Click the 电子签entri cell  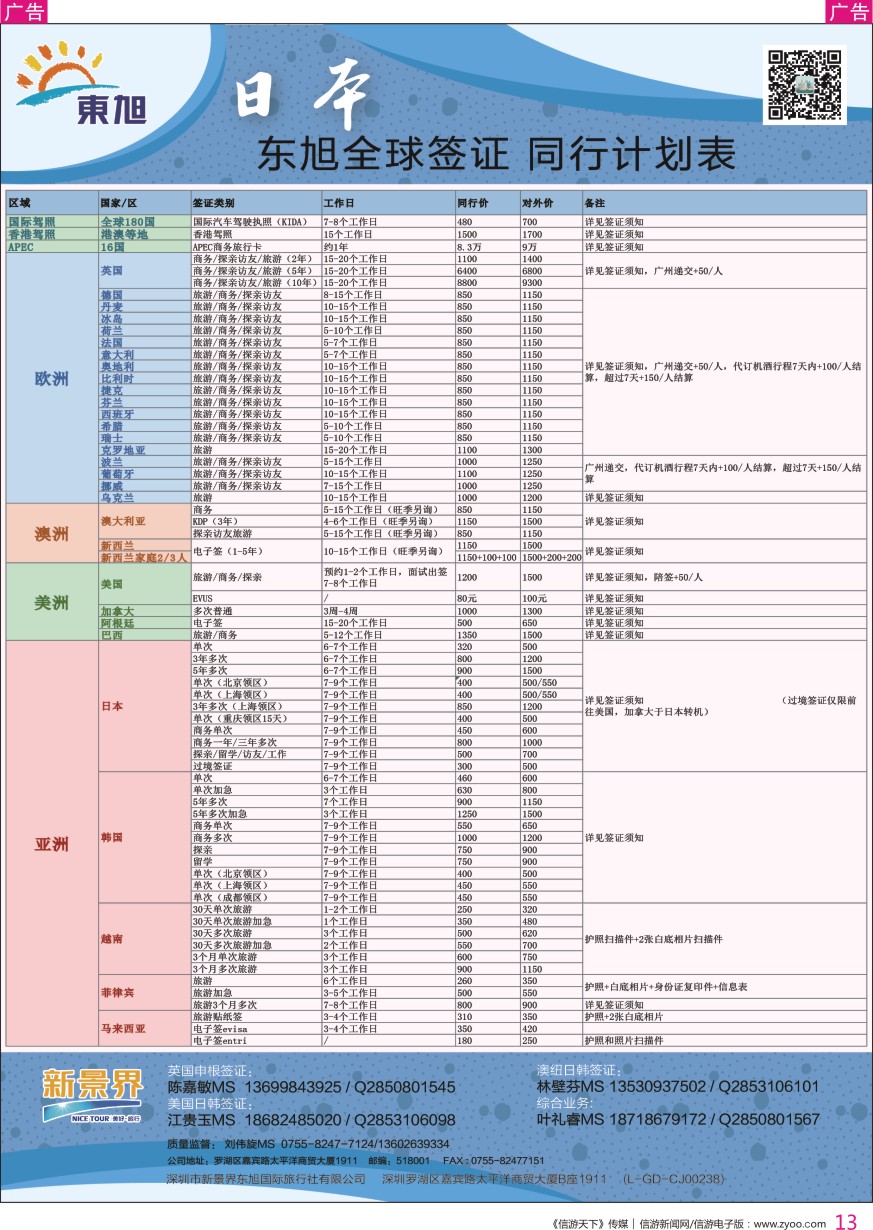pos(256,1041)
